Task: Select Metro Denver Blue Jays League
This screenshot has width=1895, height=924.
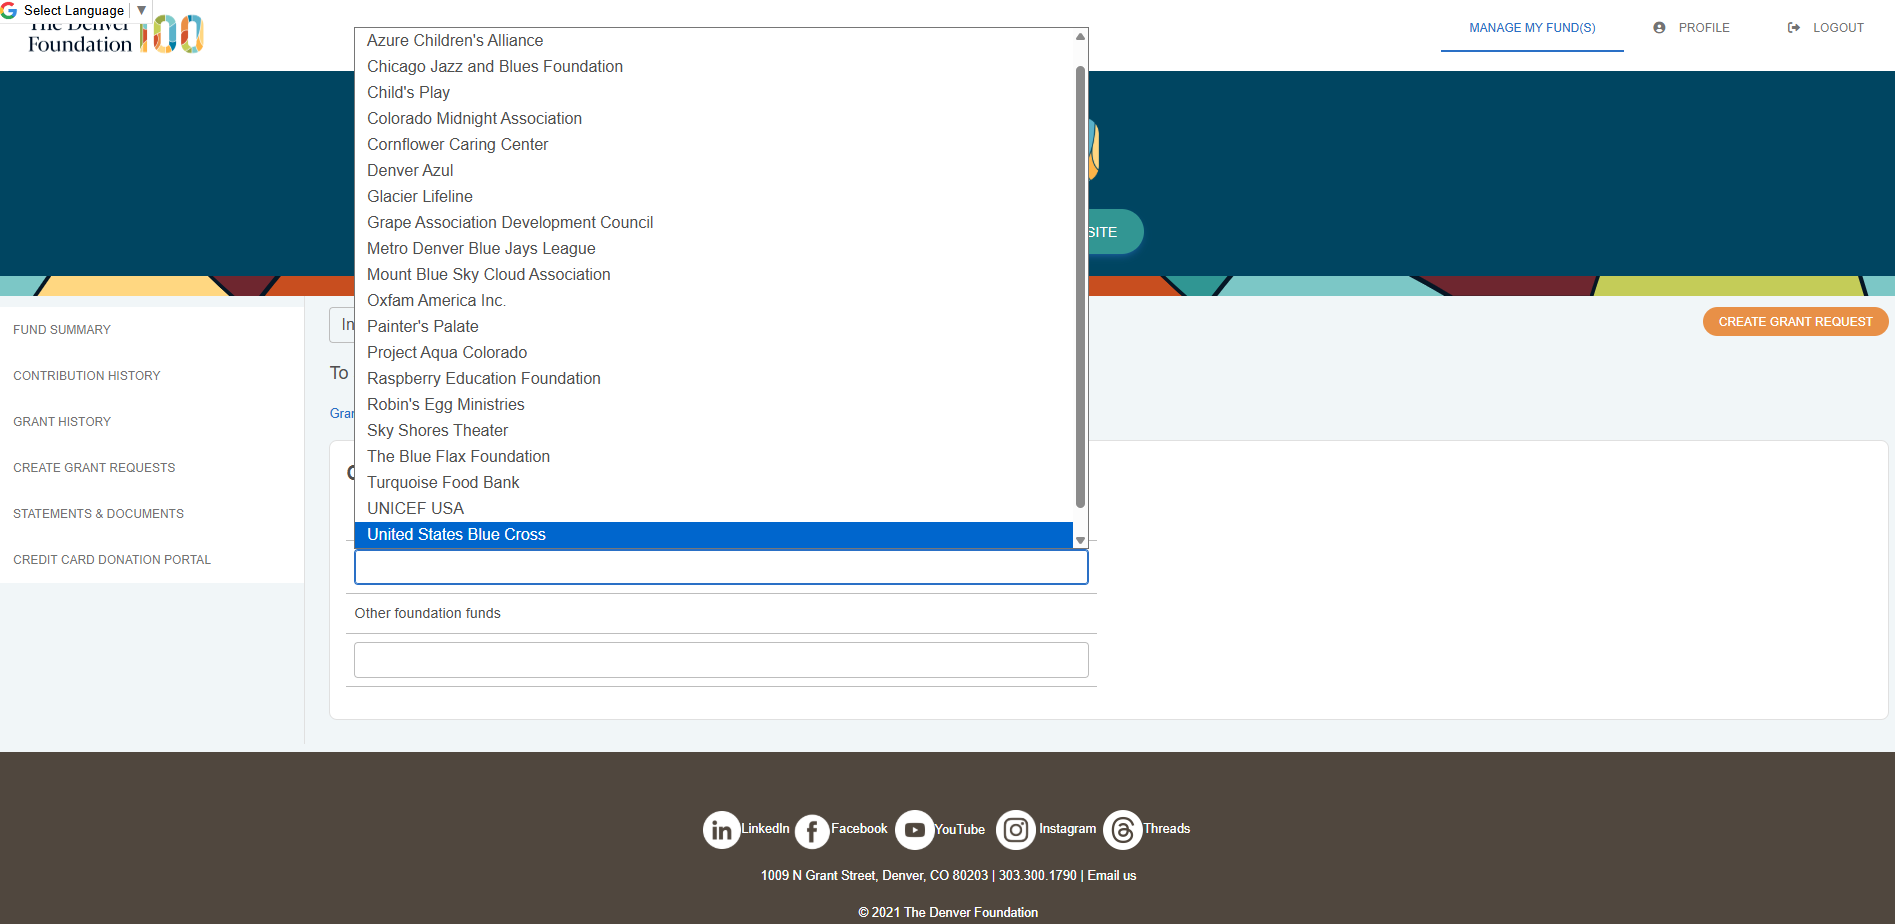Action: pos(714,249)
